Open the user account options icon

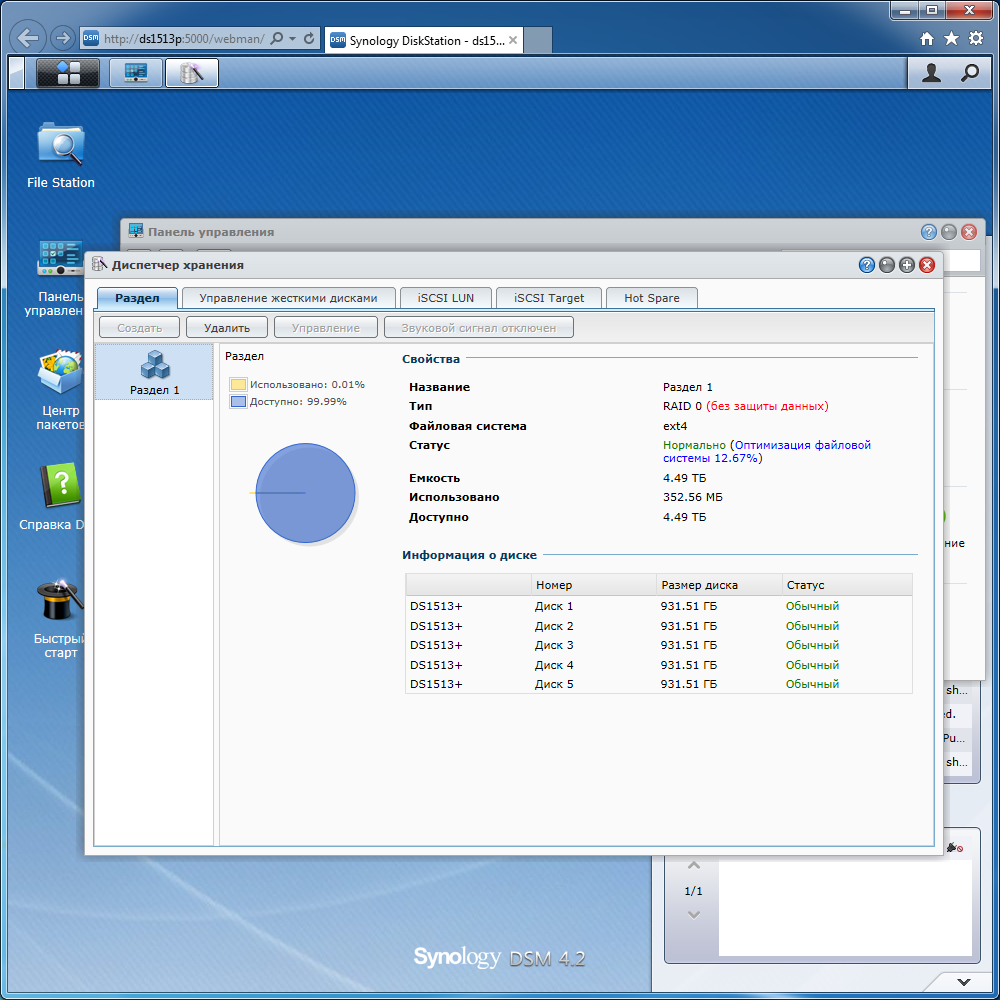[931, 73]
